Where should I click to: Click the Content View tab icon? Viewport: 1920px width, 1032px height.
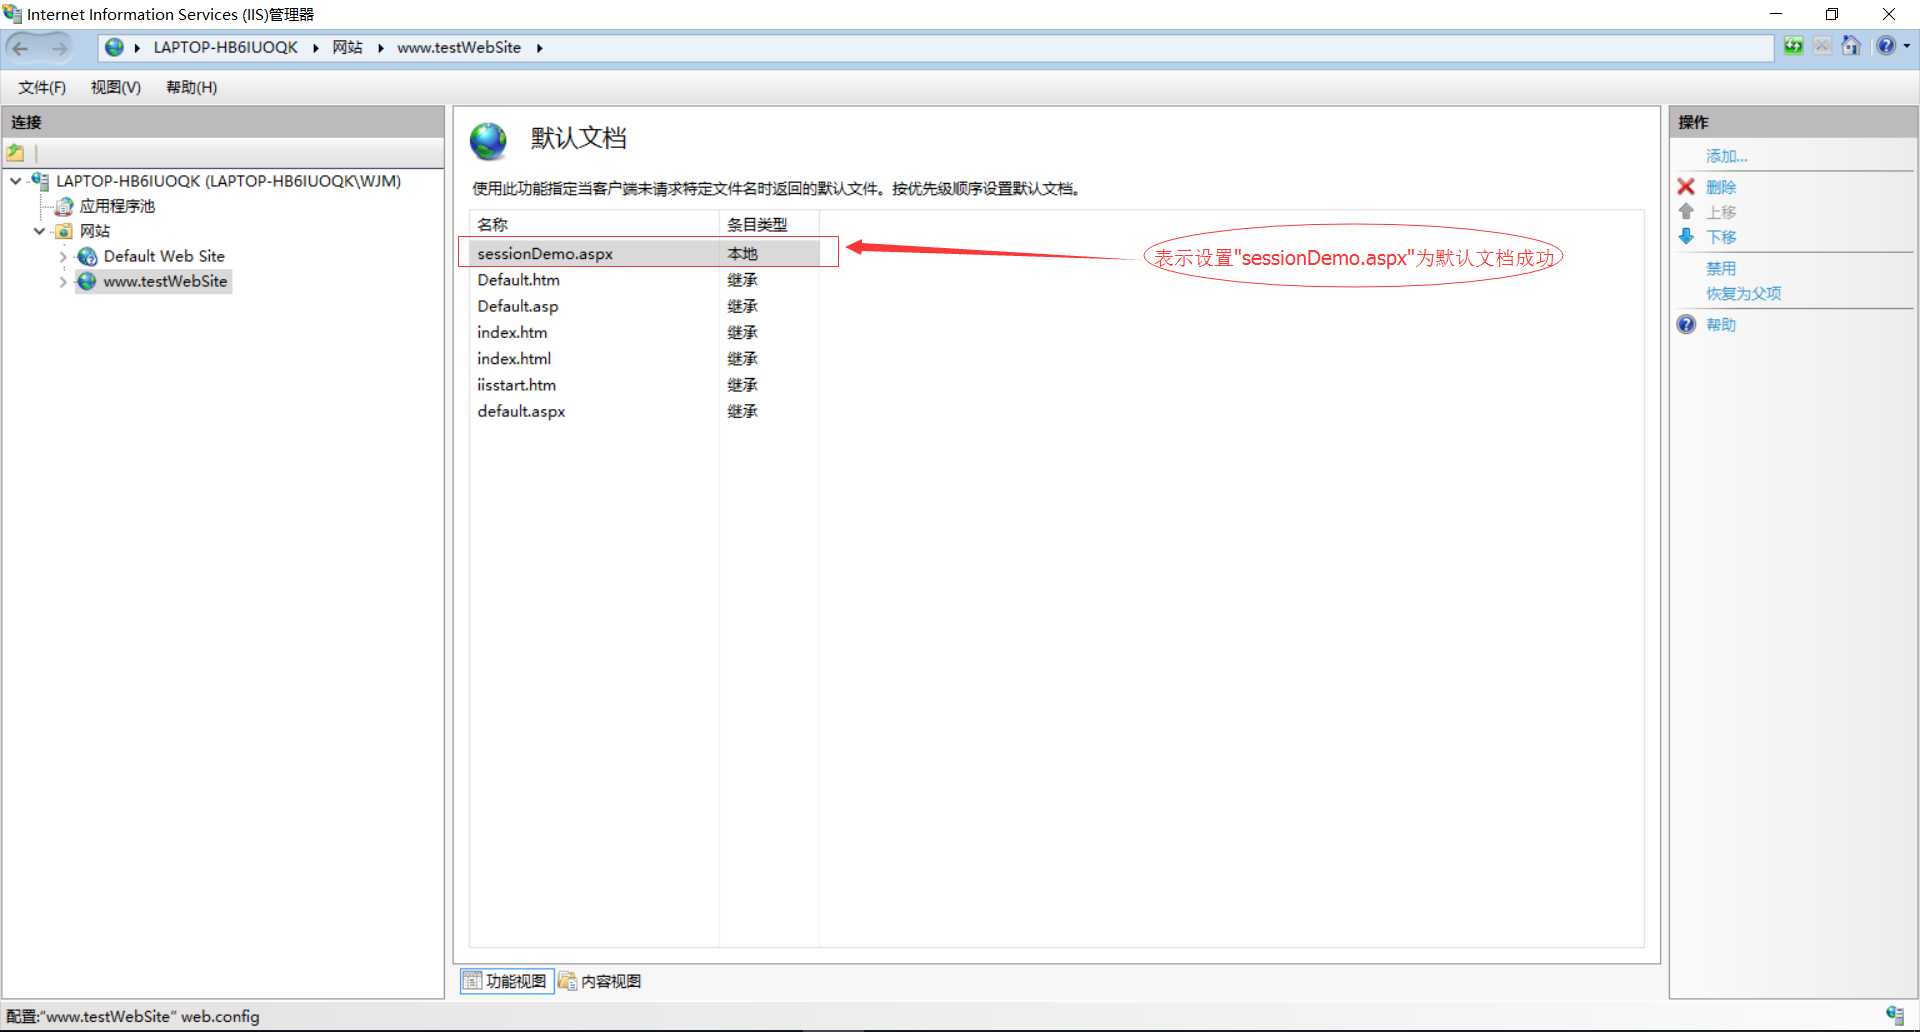point(568,981)
